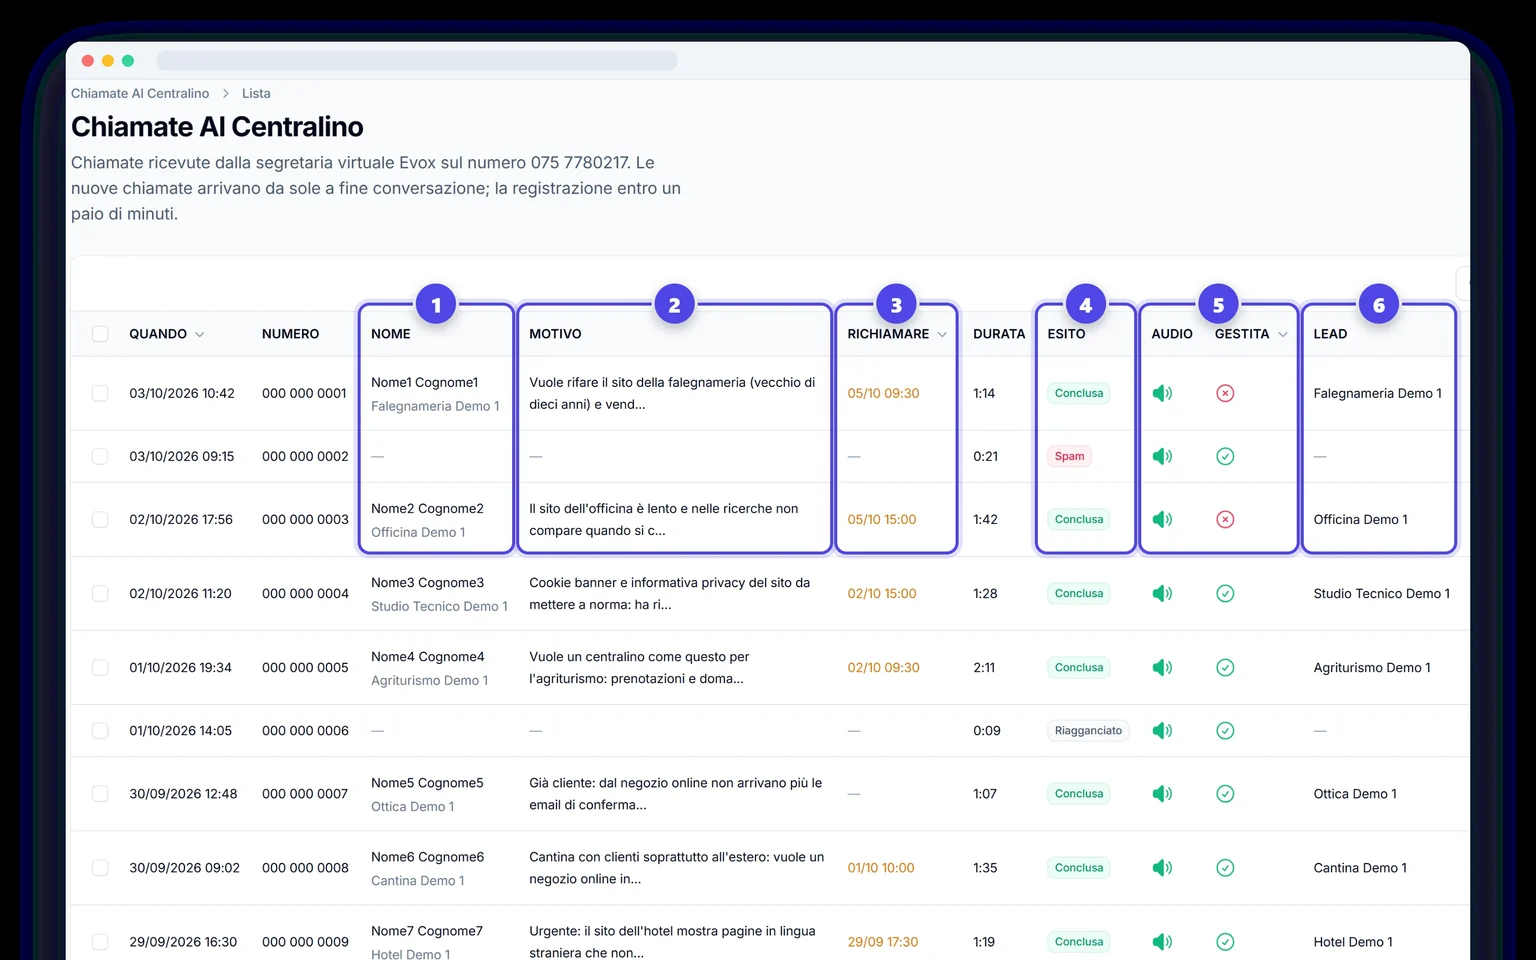Toggle gestita check for Studio Tecnico Demo 1
Screen dimensions: 1536x960
click(x=1225, y=593)
